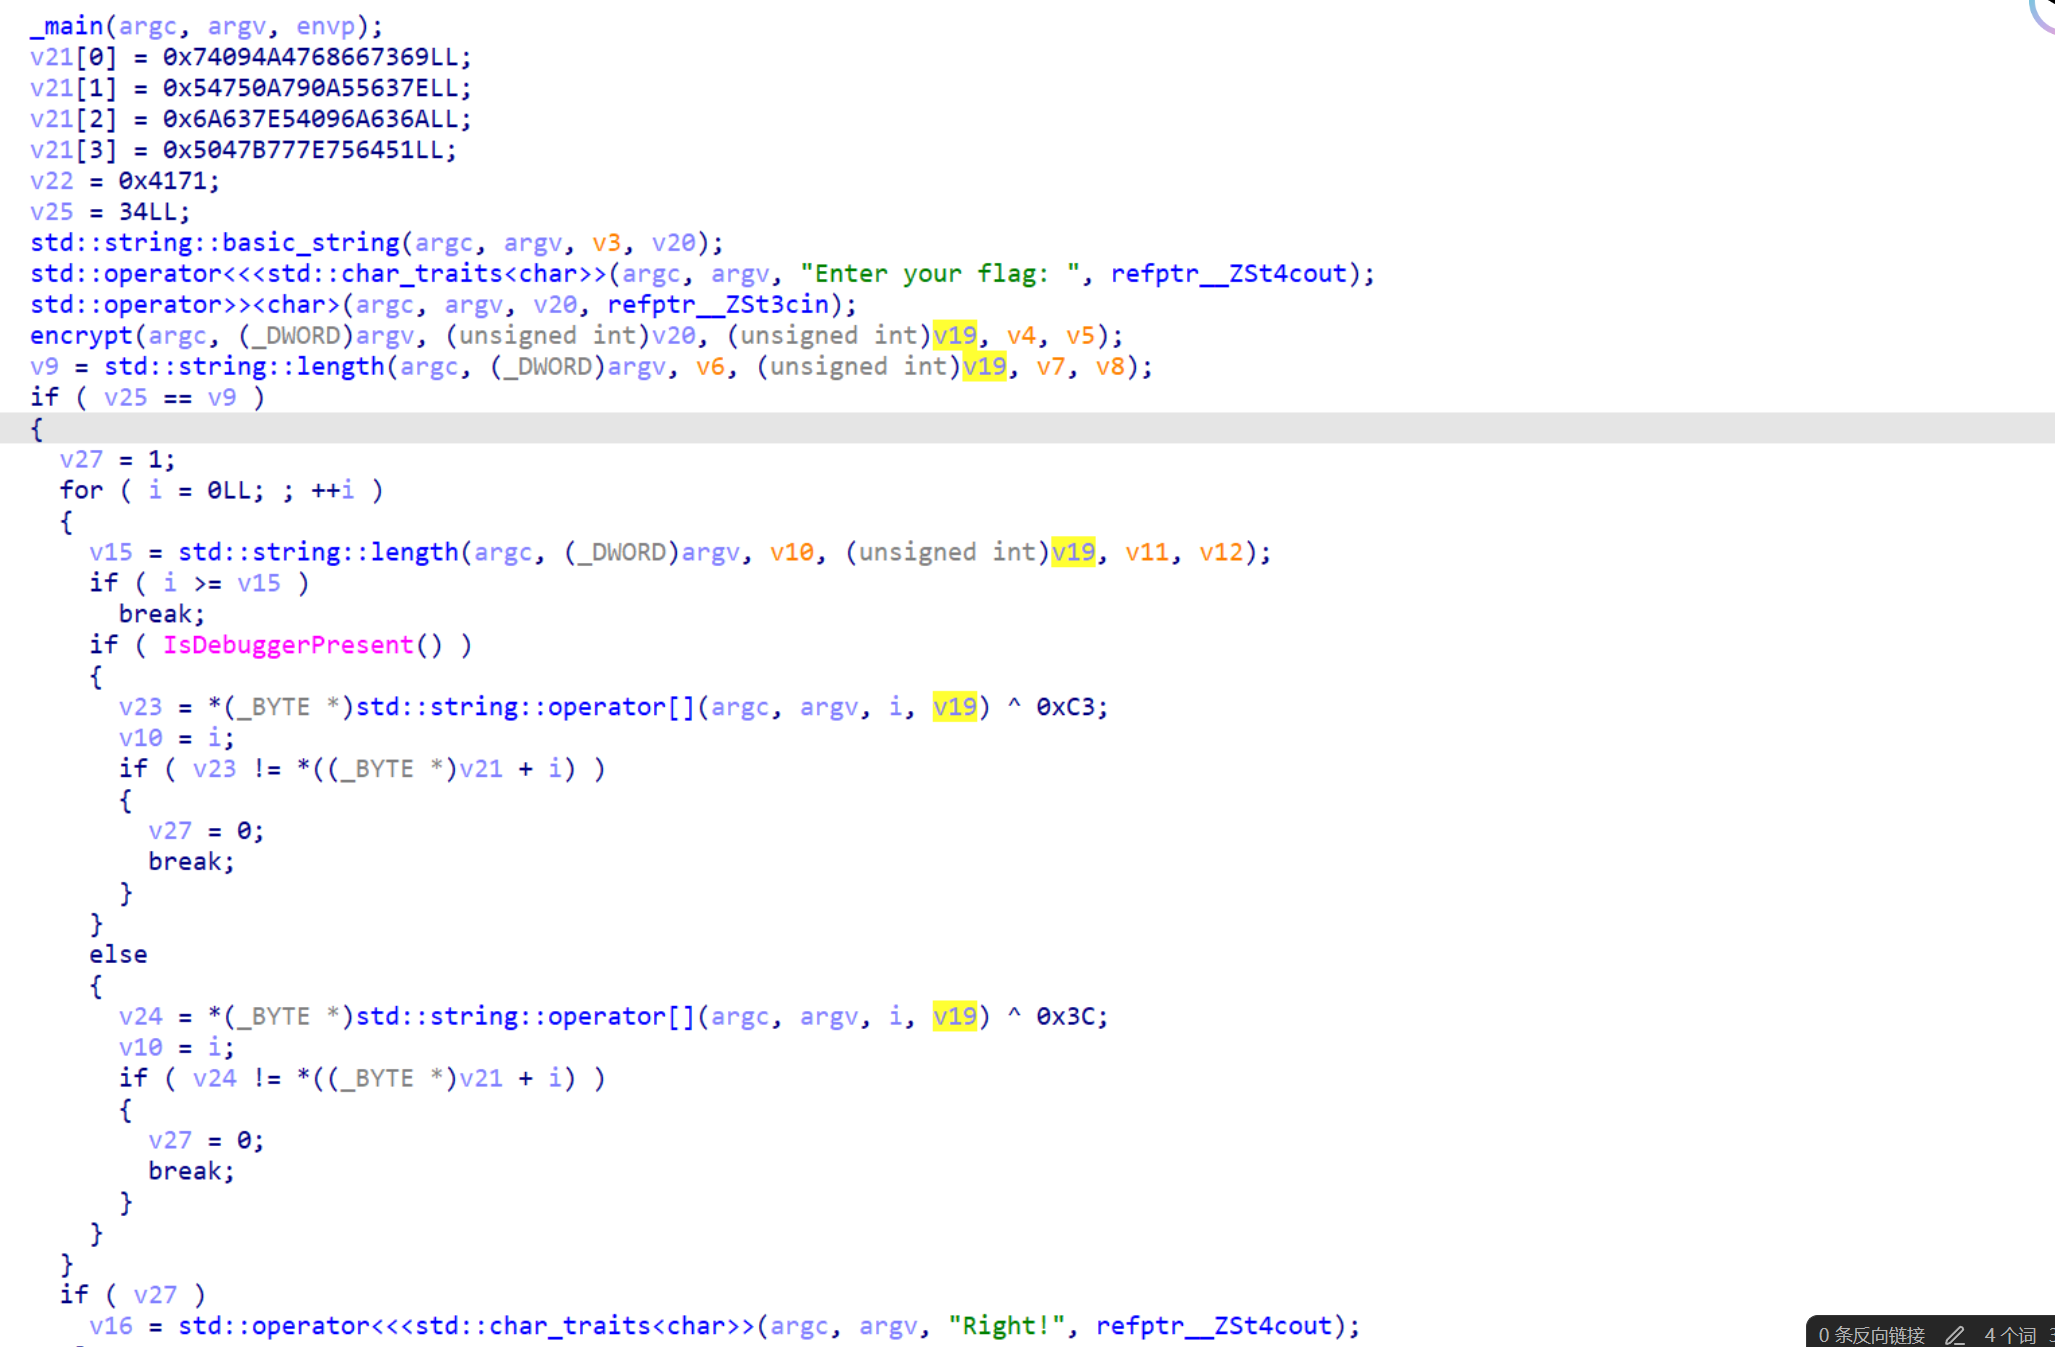Click the _main function call at top
Image resolution: width=2055 pixels, height=1347 pixels.
67,26
